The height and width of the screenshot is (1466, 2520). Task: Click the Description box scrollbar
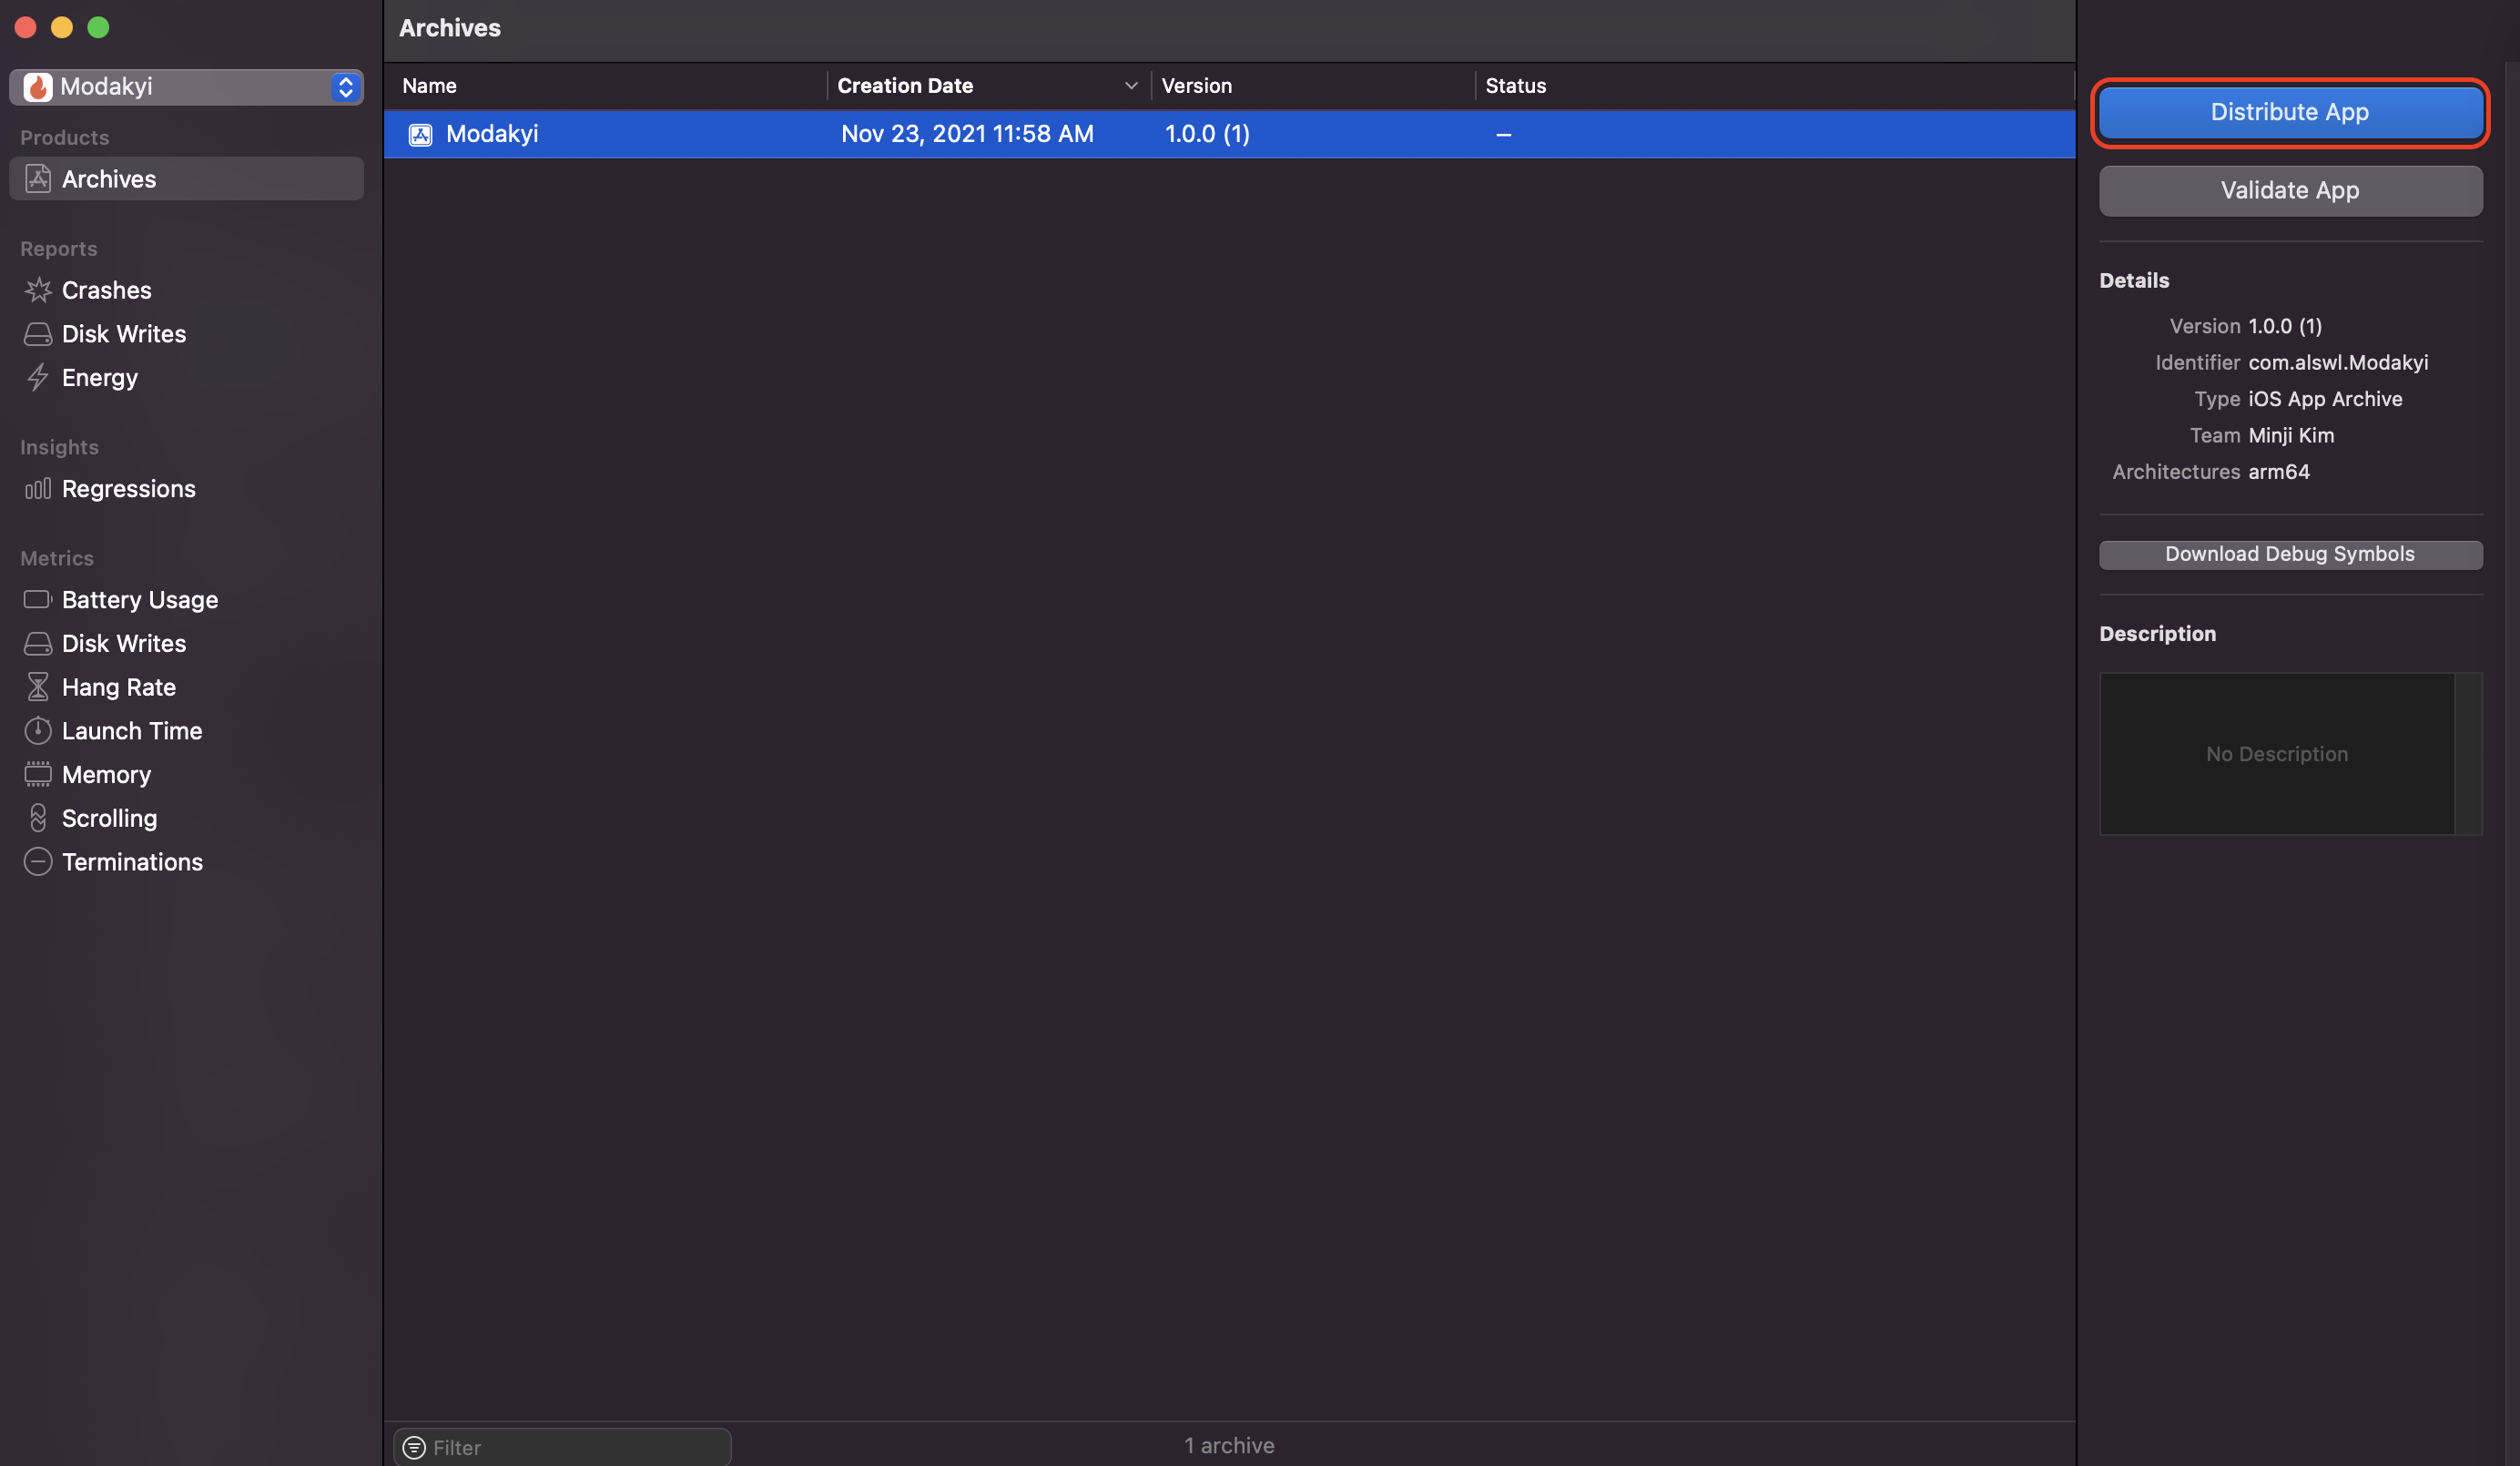[2468, 754]
